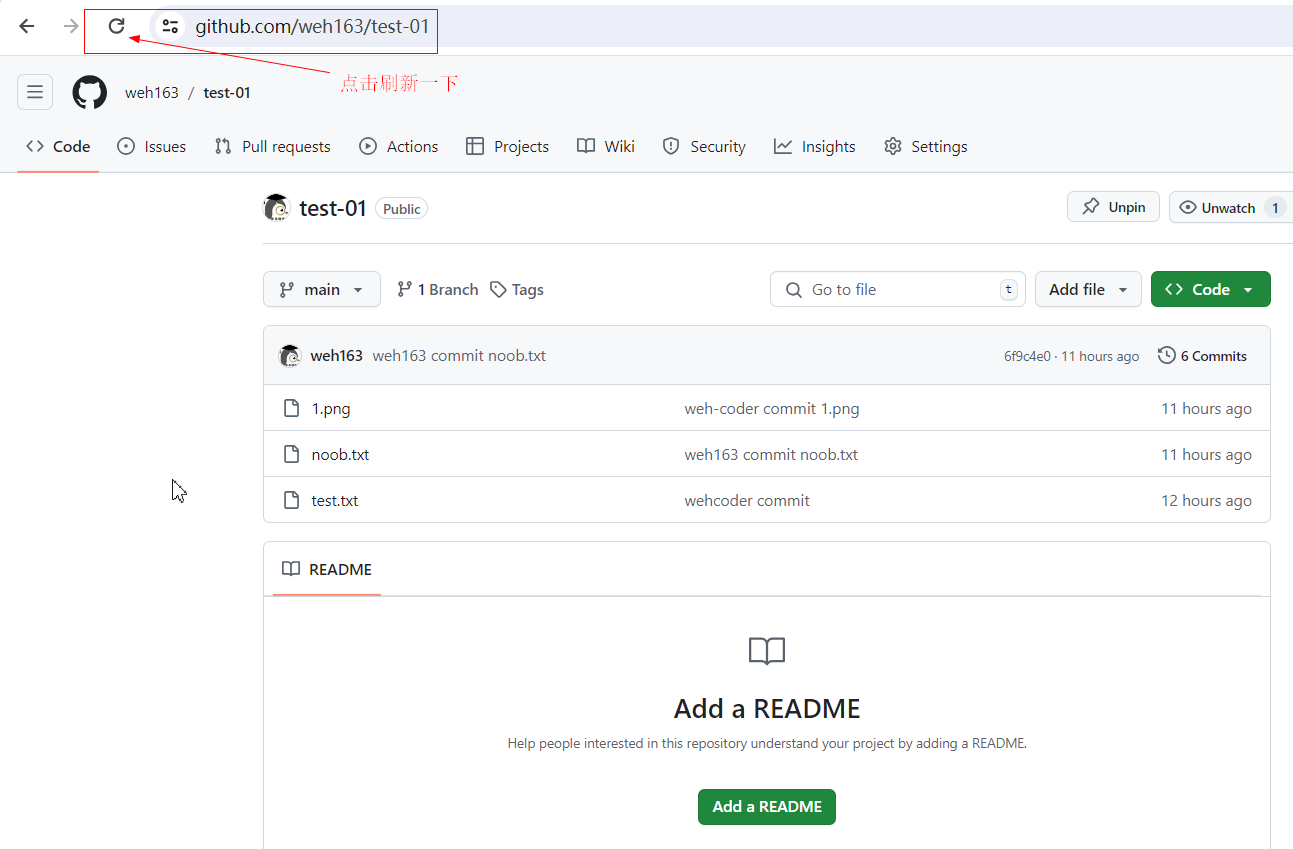The height and width of the screenshot is (849, 1293).
Task: Open the hamburger navigation menu
Action: coord(35,92)
